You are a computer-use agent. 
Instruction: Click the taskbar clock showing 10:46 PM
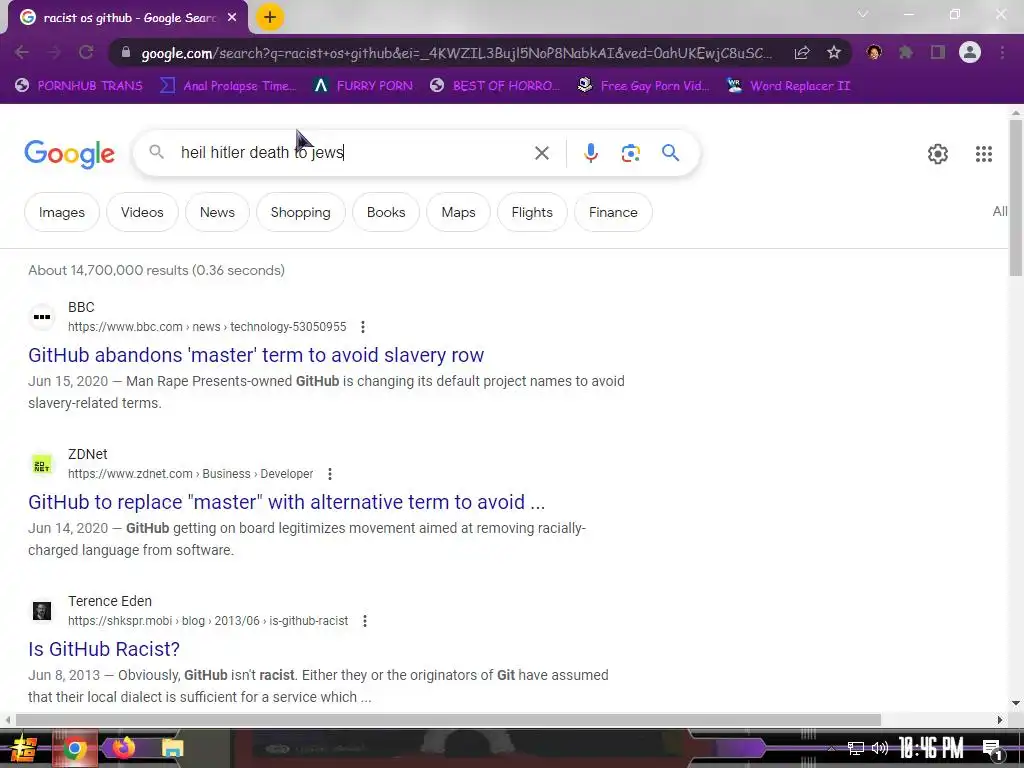[931, 748]
